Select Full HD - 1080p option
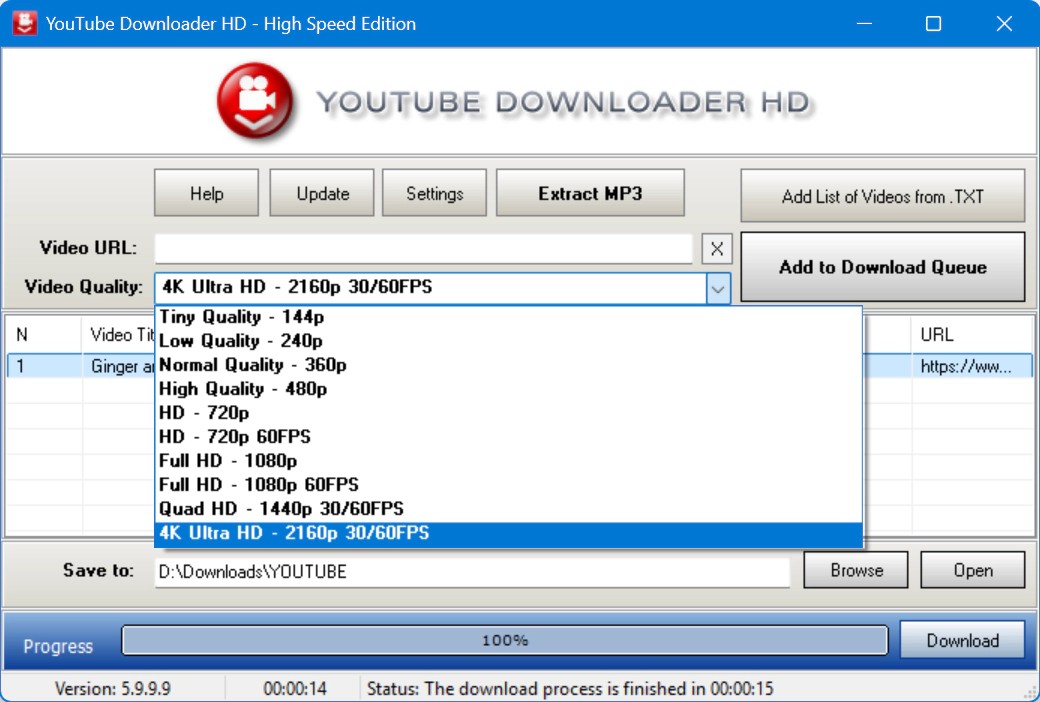Viewport: 1040px width, 702px height. coord(228,461)
